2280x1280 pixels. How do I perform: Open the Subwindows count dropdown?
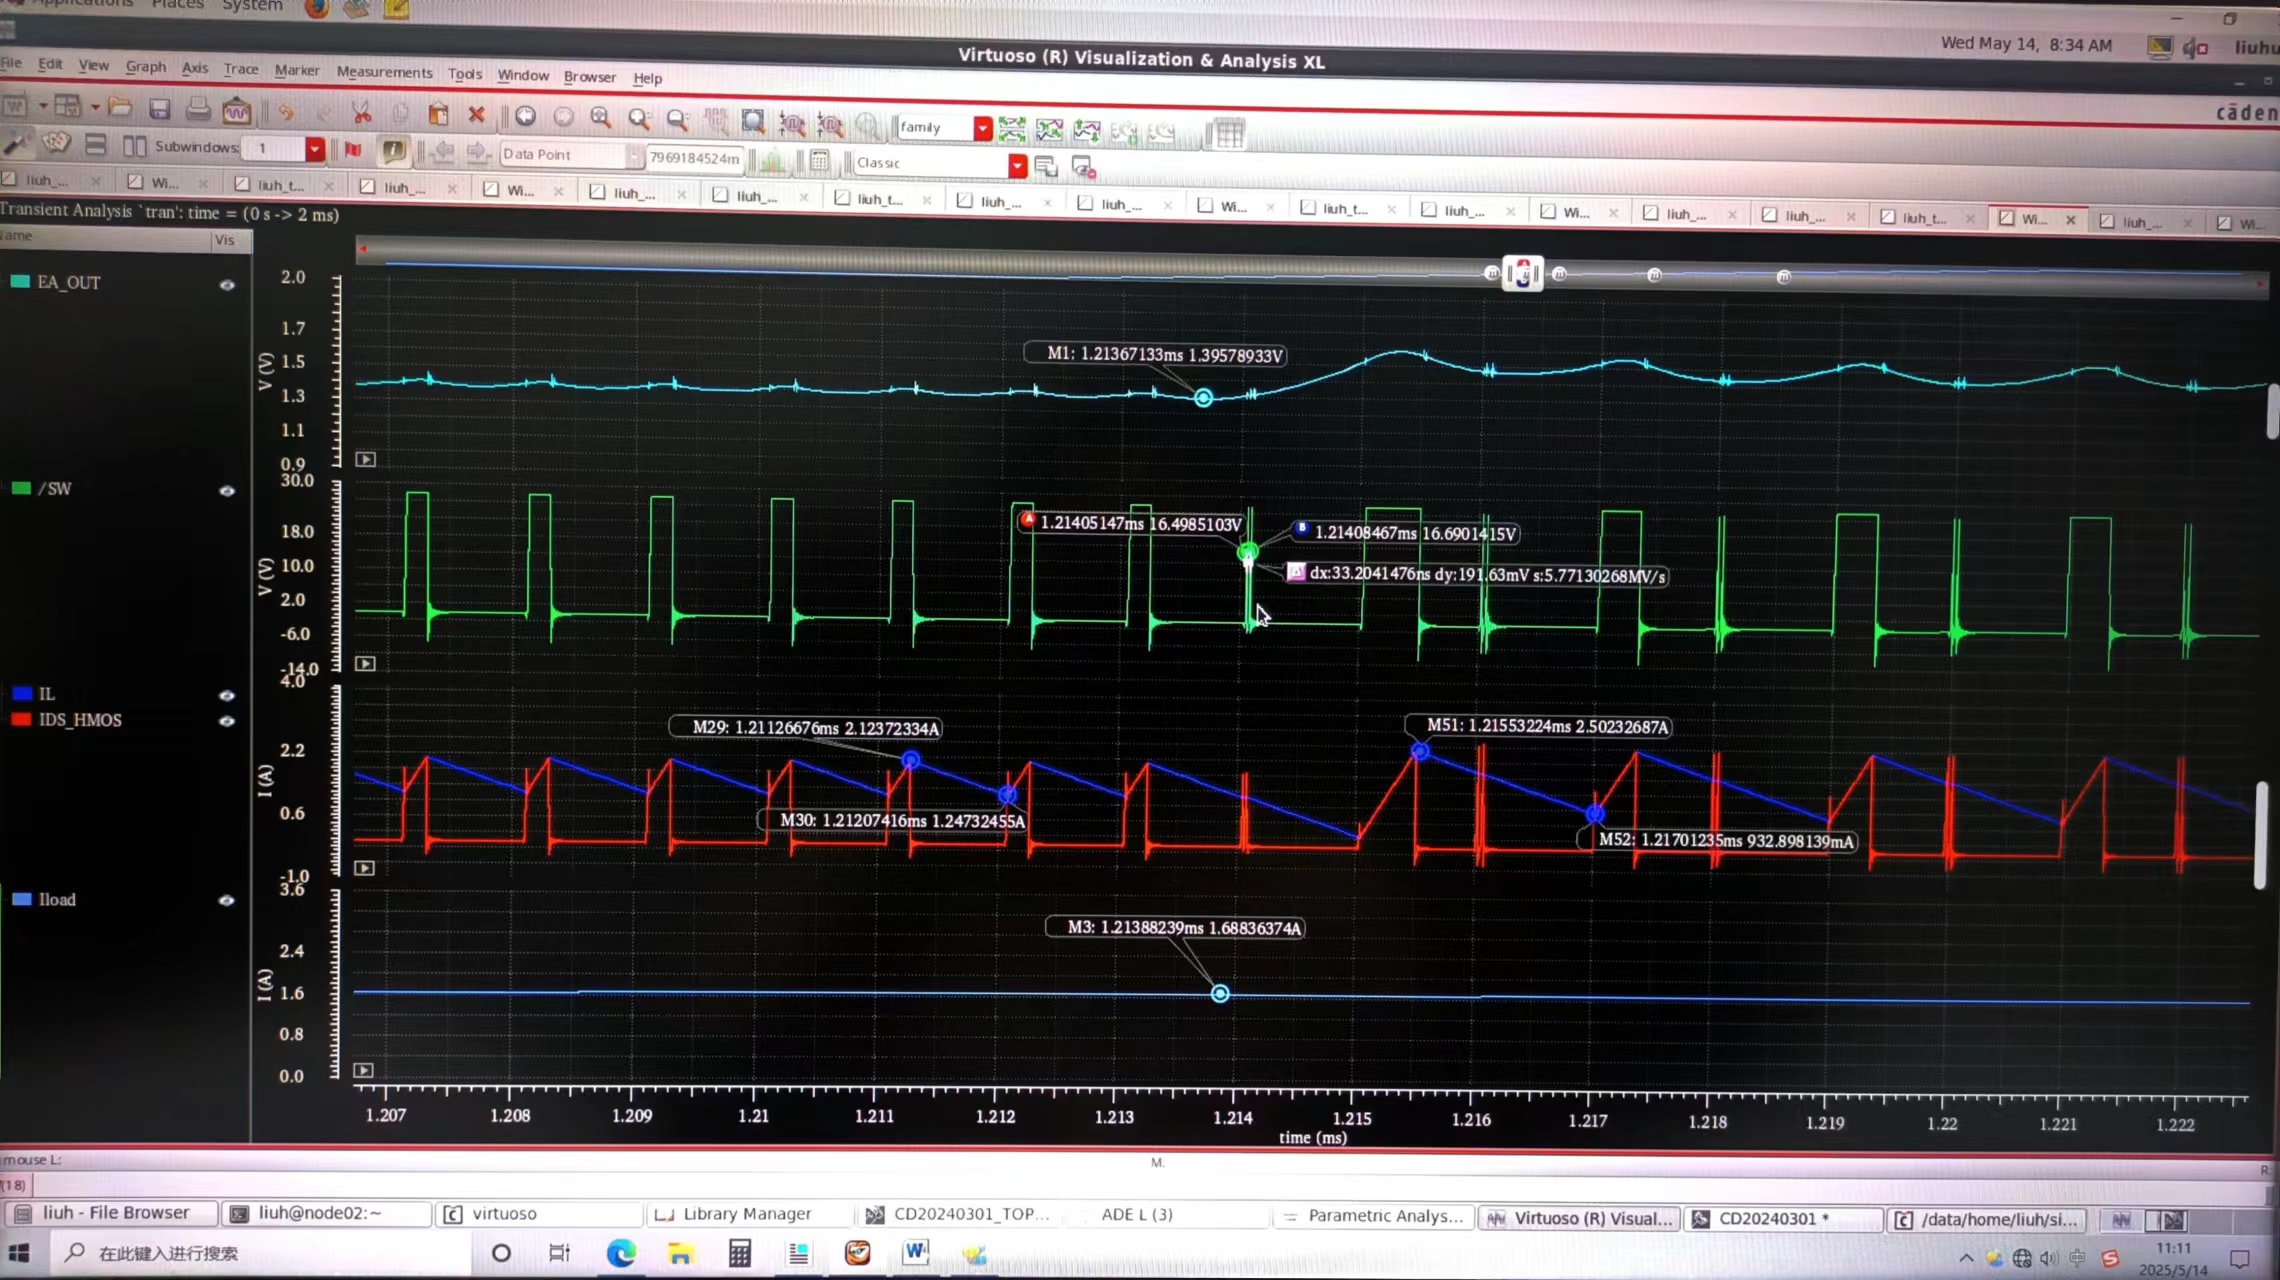[315, 149]
